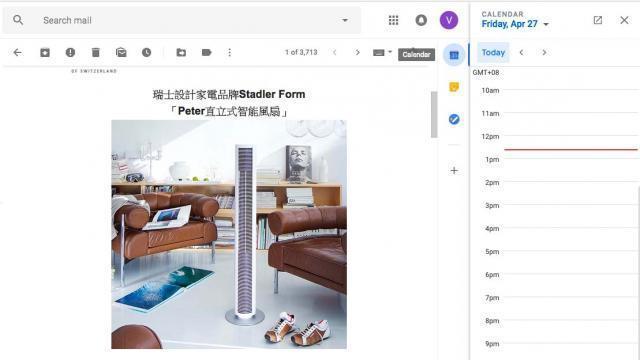
Task: Open Tasks in the side panel
Action: coord(454,119)
